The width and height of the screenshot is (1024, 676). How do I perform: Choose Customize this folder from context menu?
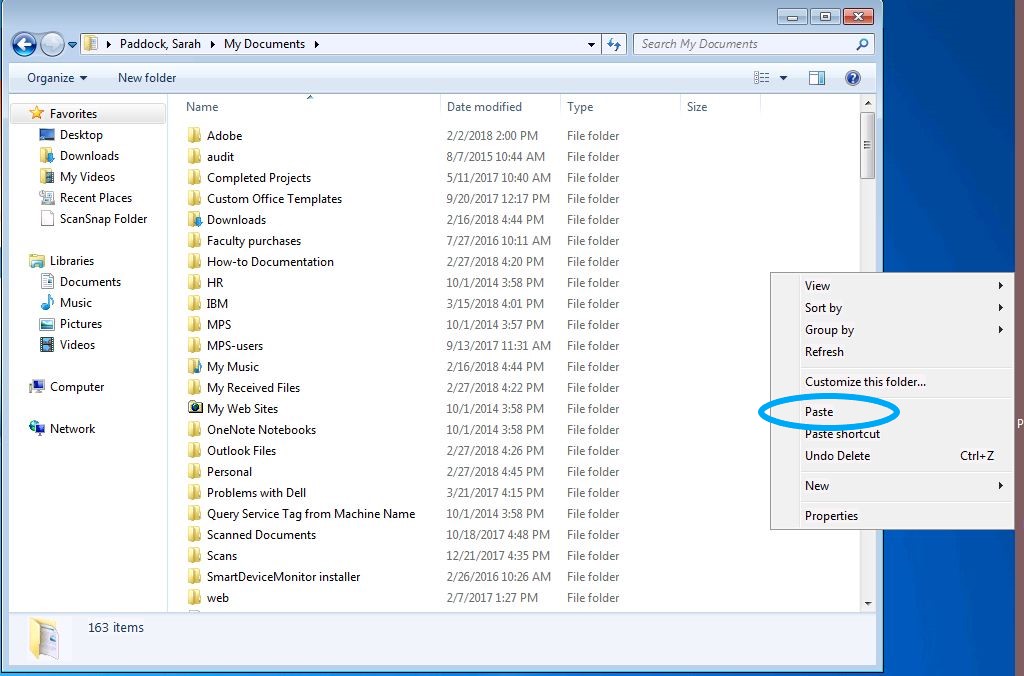tap(891, 381)
